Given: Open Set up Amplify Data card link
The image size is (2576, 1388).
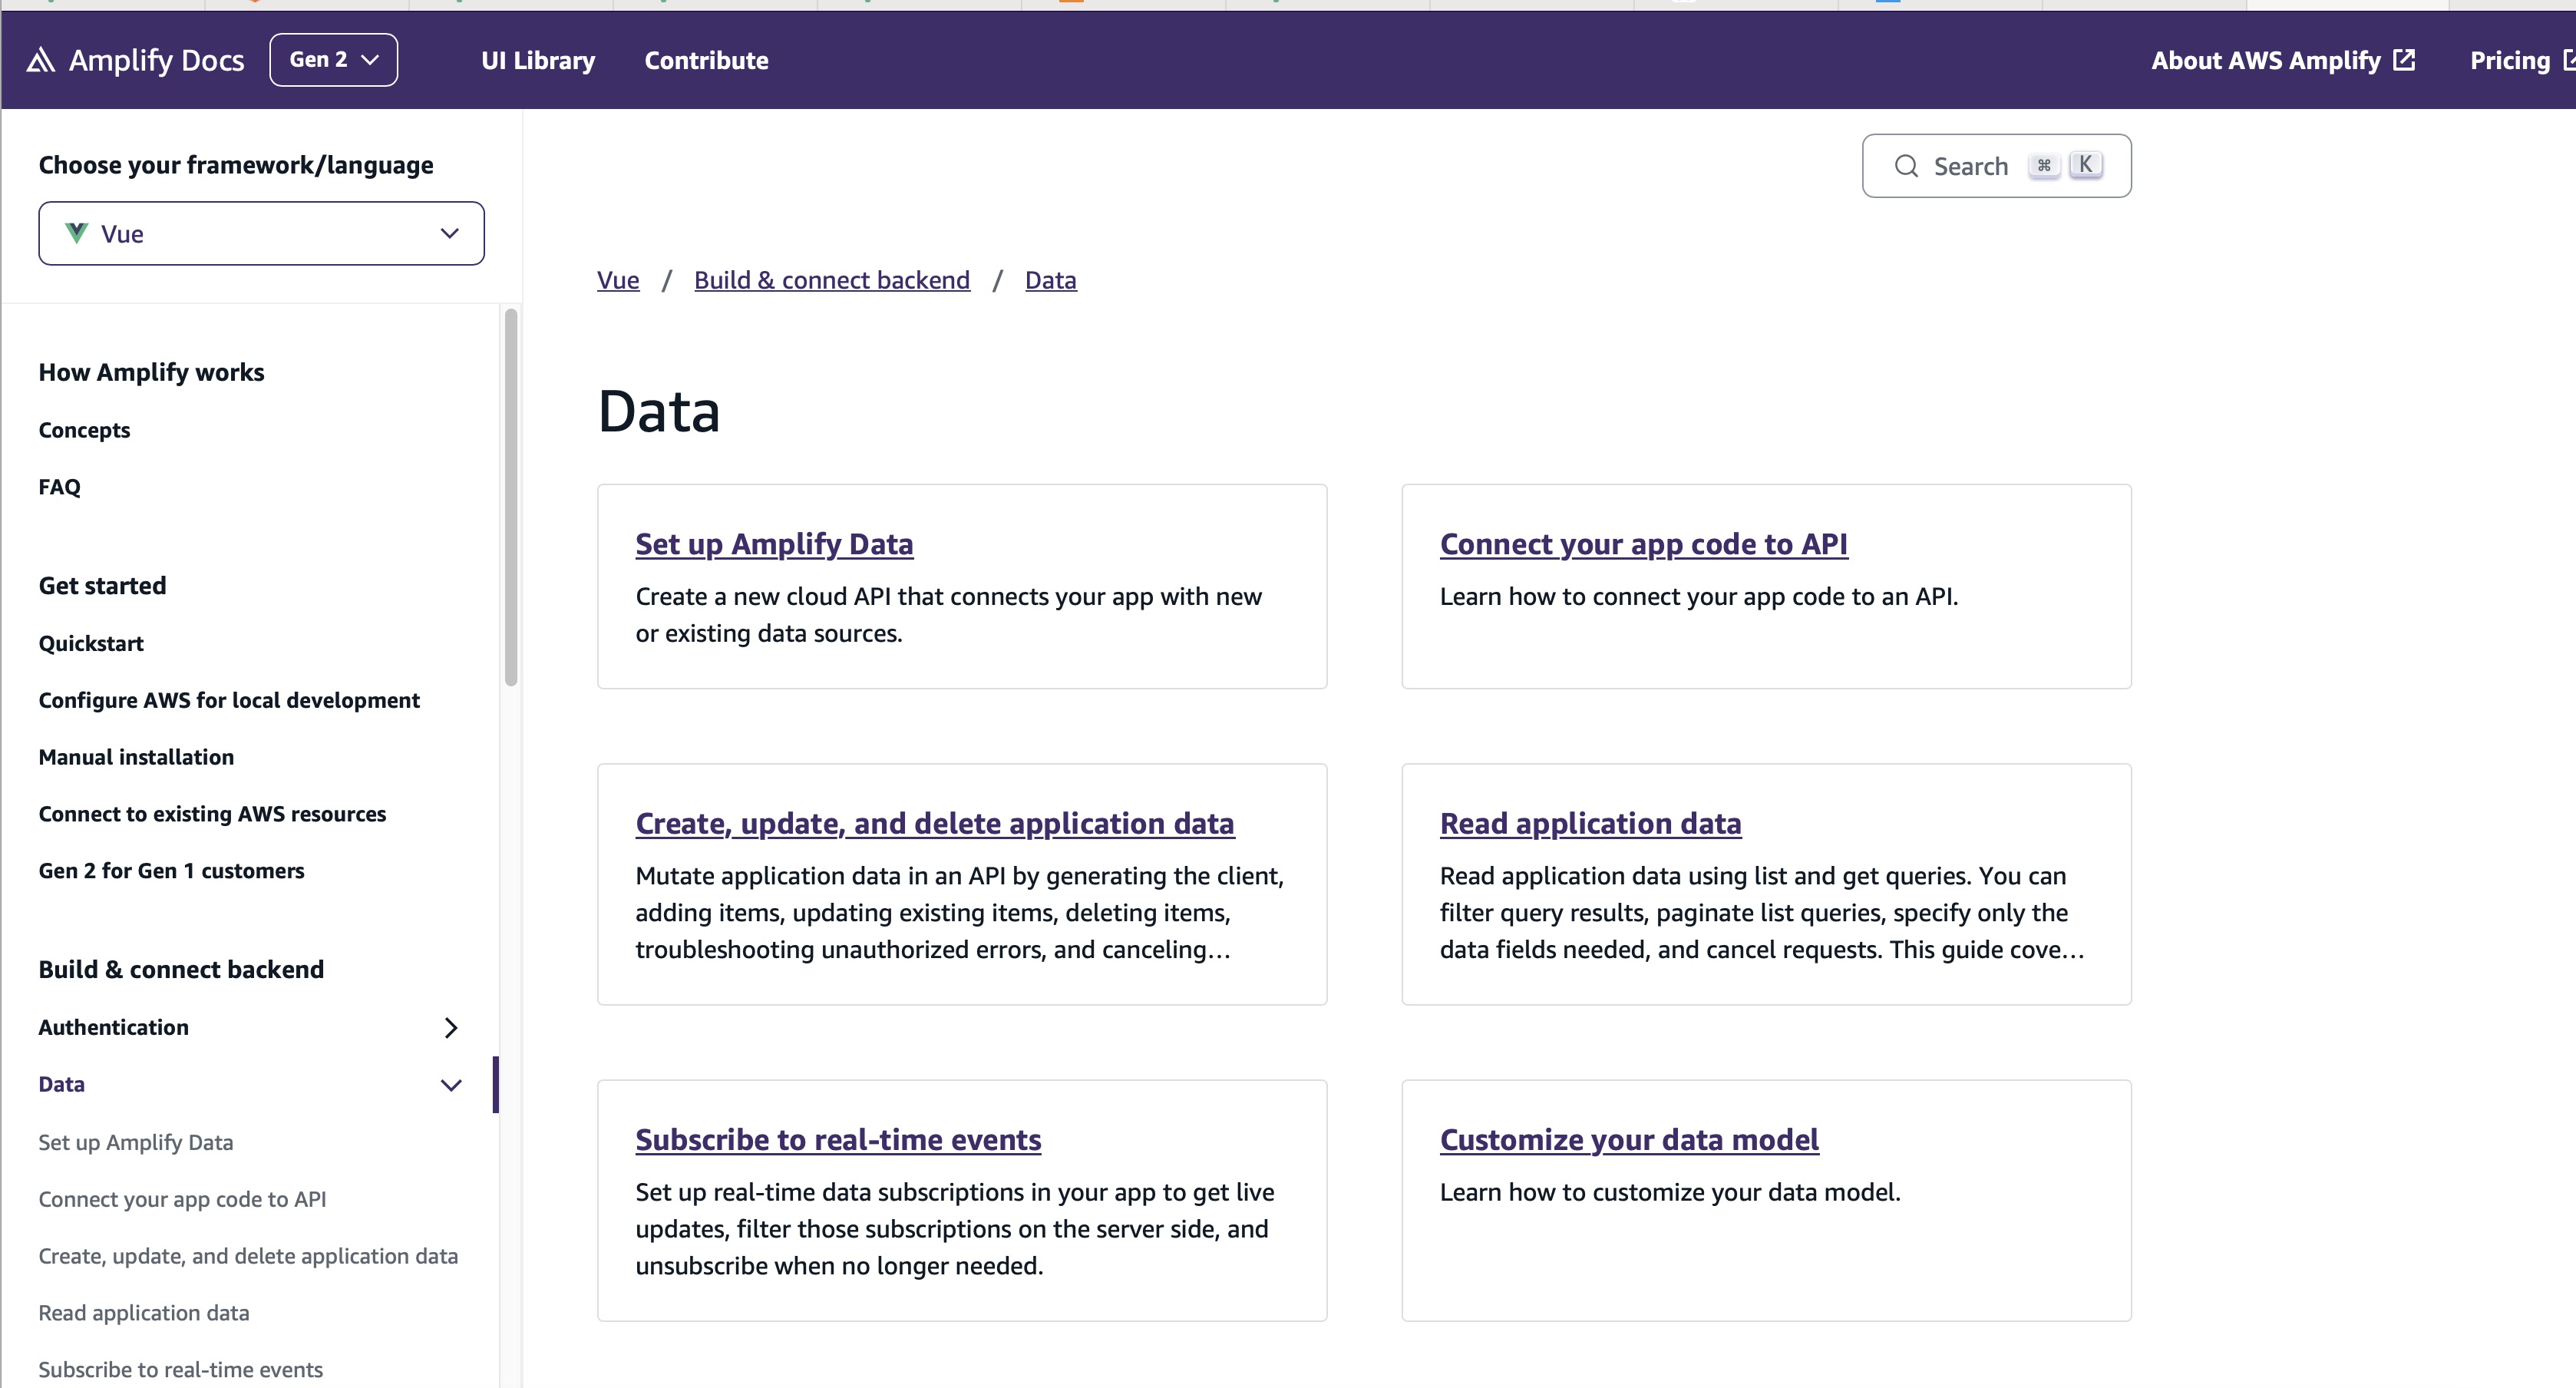Looking at the screenshot, I should pyautogui.click(x=774, y=544).
